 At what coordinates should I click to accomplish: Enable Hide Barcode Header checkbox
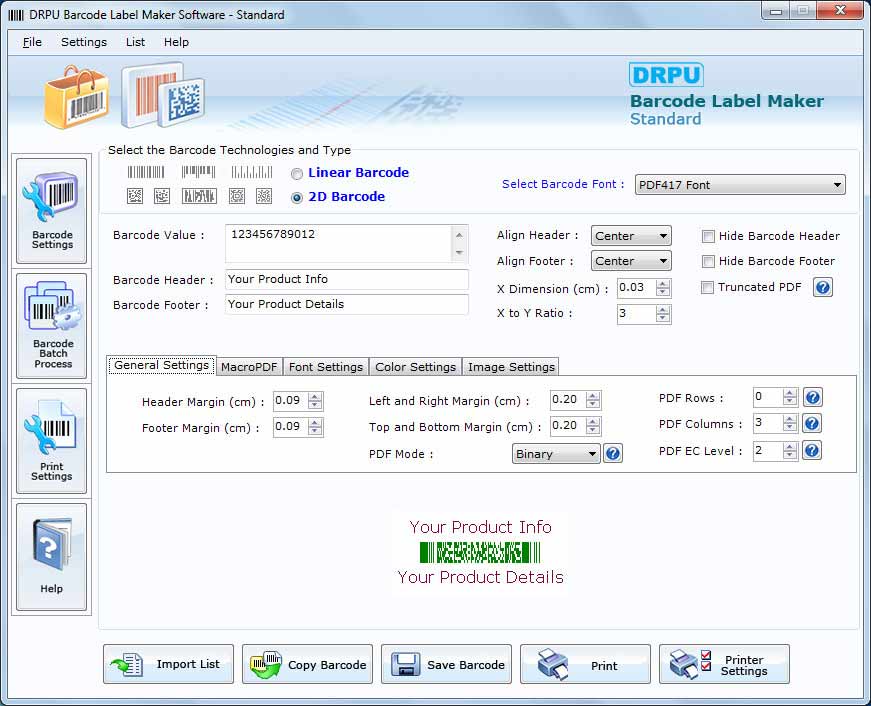tap(708, 237)
